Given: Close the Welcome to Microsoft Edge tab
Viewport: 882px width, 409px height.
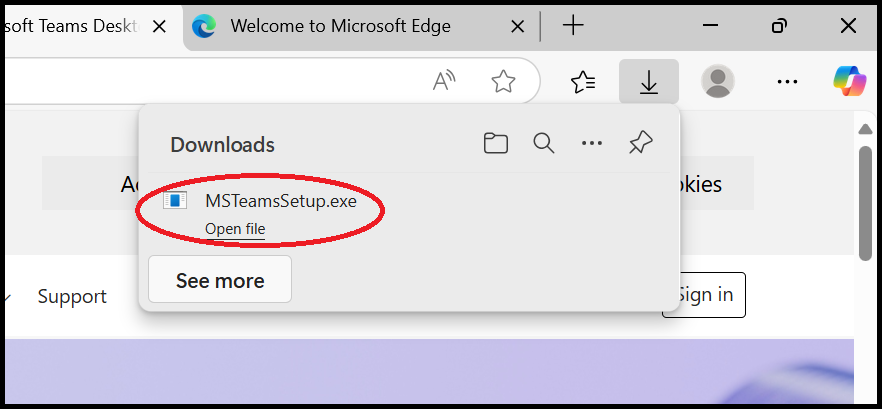Looking at the screenshot, I should [517, 26].
